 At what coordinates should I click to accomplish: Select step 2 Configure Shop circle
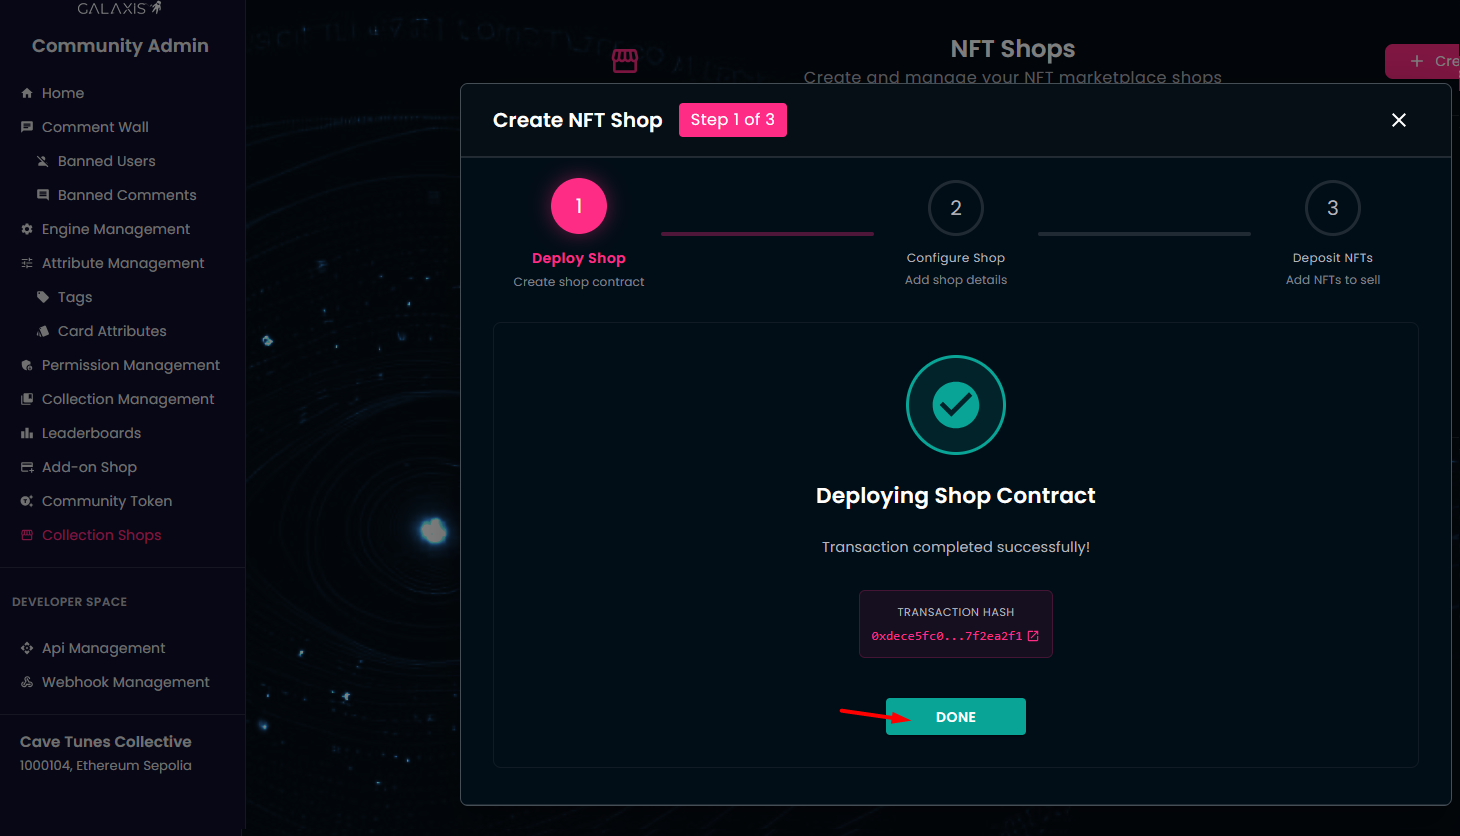[x=955, y=208]
